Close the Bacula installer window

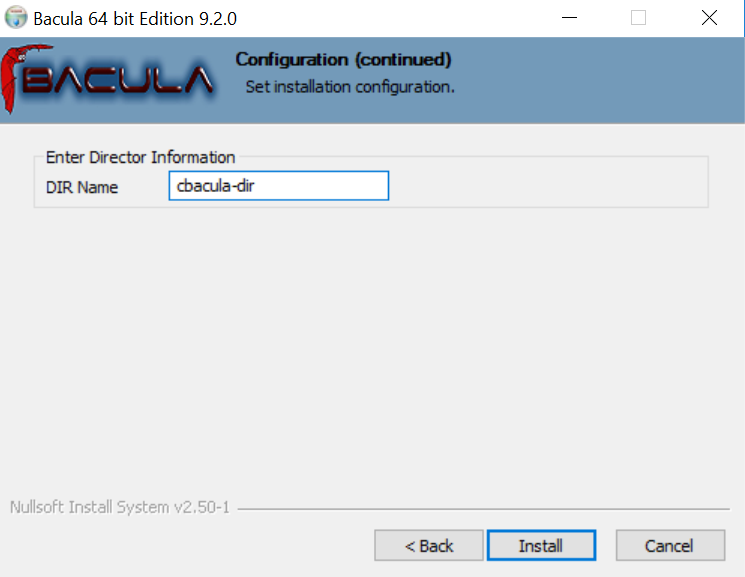[709, 18]
